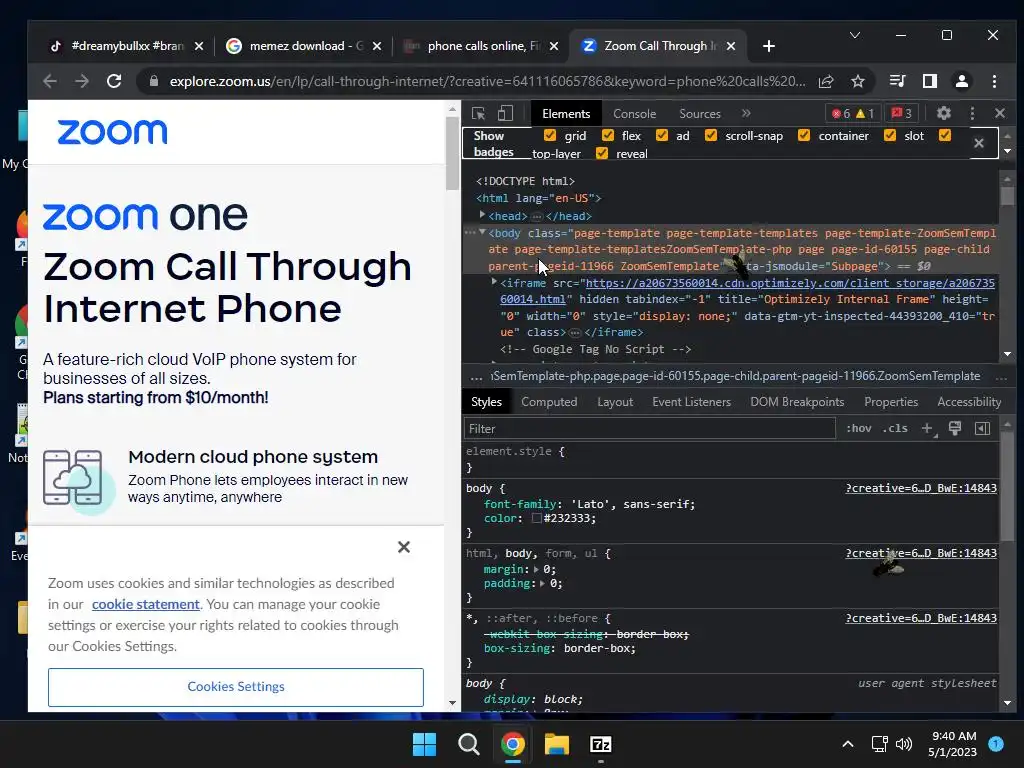
Task: Open Chrome's three-dot menu
Action: (994, 81)
